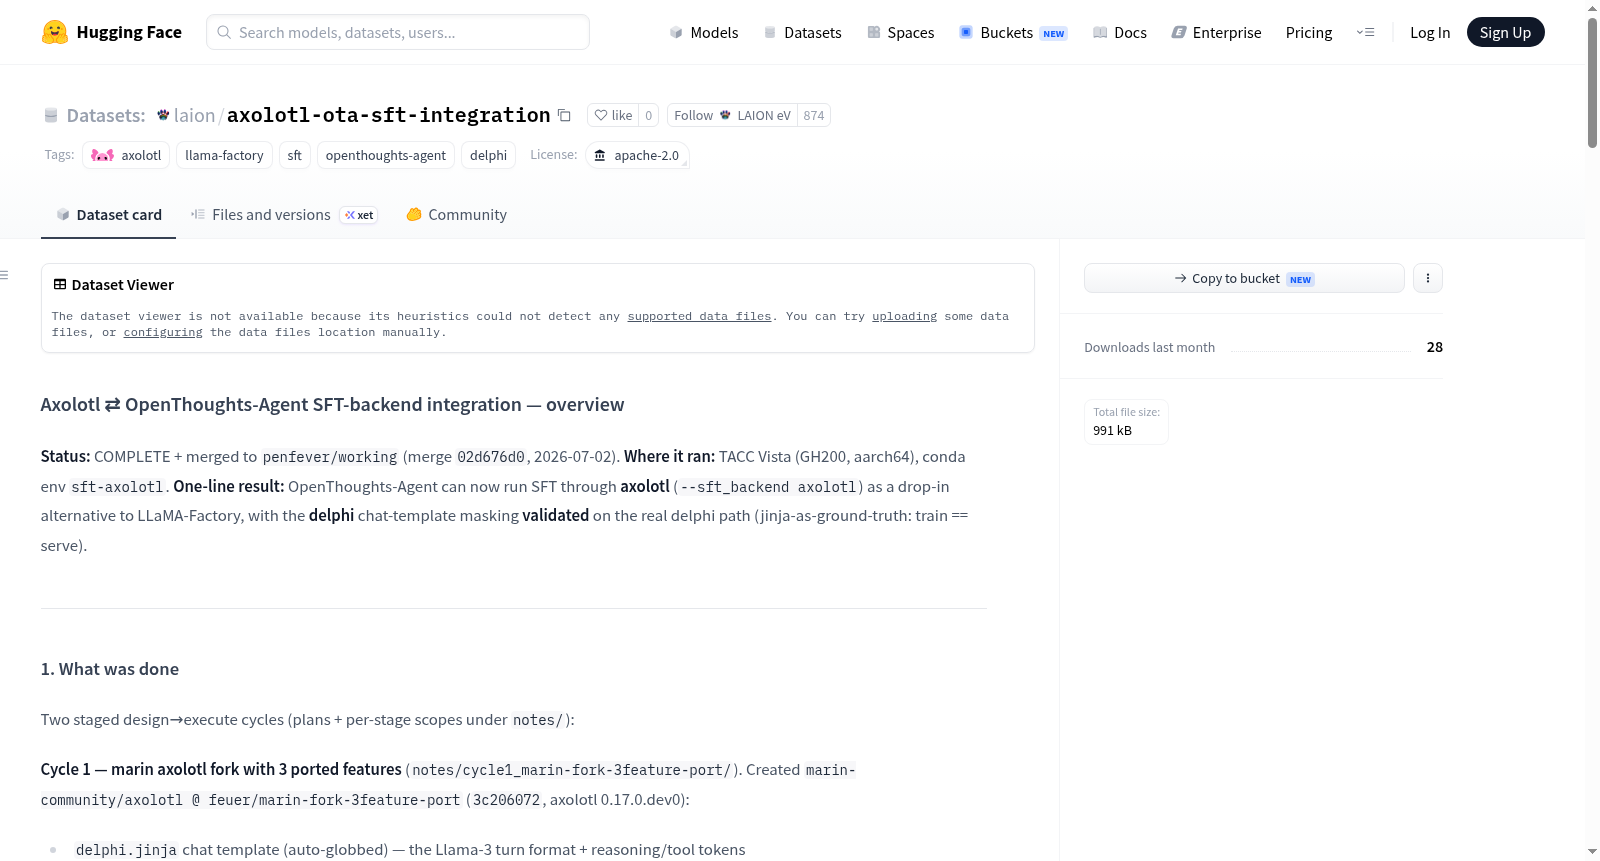Open Buckets in the top navigation
The image size is (1600, 861).
1013,32
